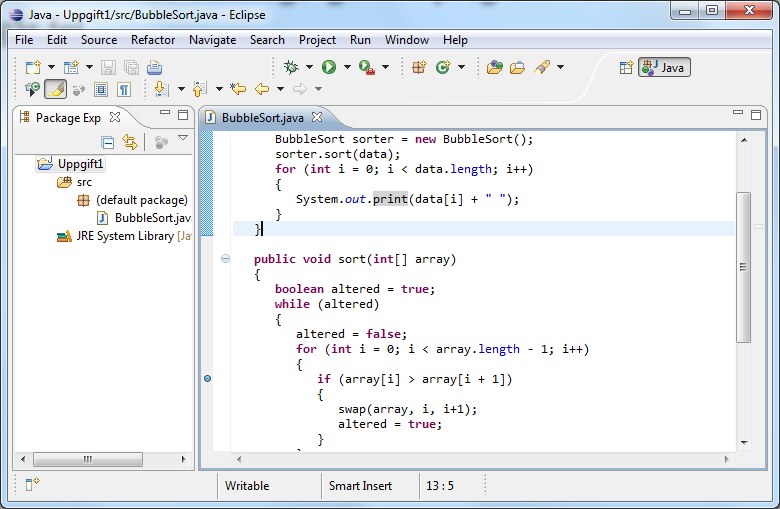Click the boolean altered = true line
This screenshot has height=509, width=780.
tap(355, 289)
